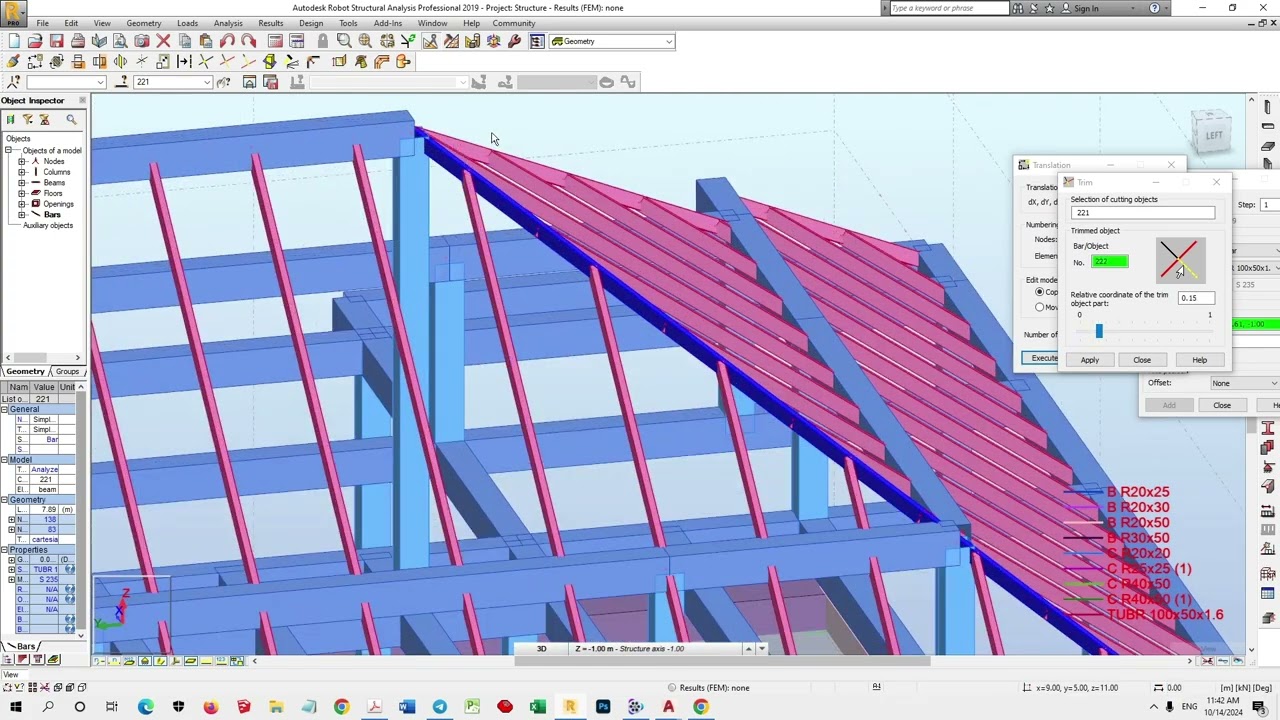1280x720 pixels.
Task: Click Close in the Bars dialog
Action: coord(1222,405)
